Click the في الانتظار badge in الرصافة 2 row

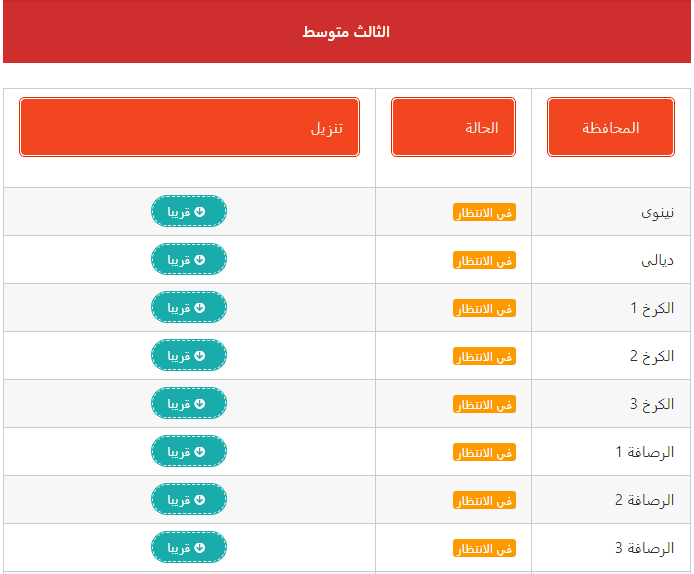(x=484, y=501)
